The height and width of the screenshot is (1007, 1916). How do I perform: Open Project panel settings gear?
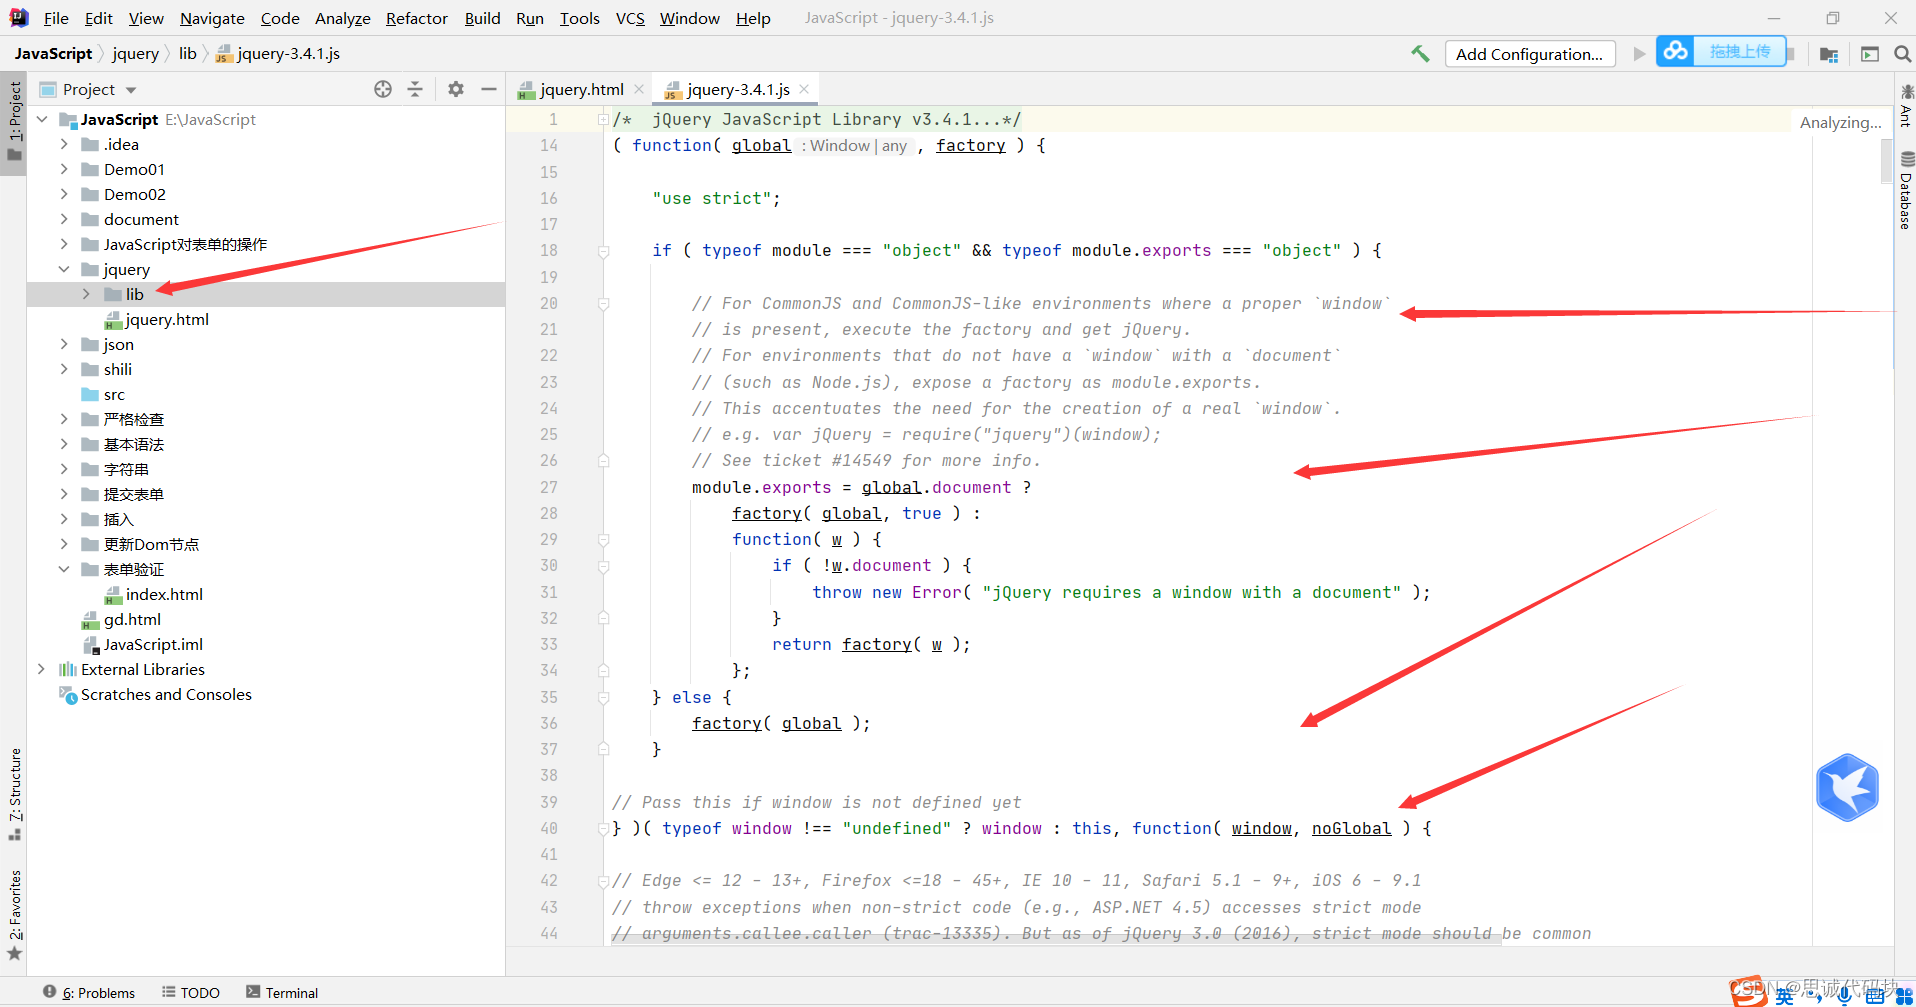pos(456,89)
